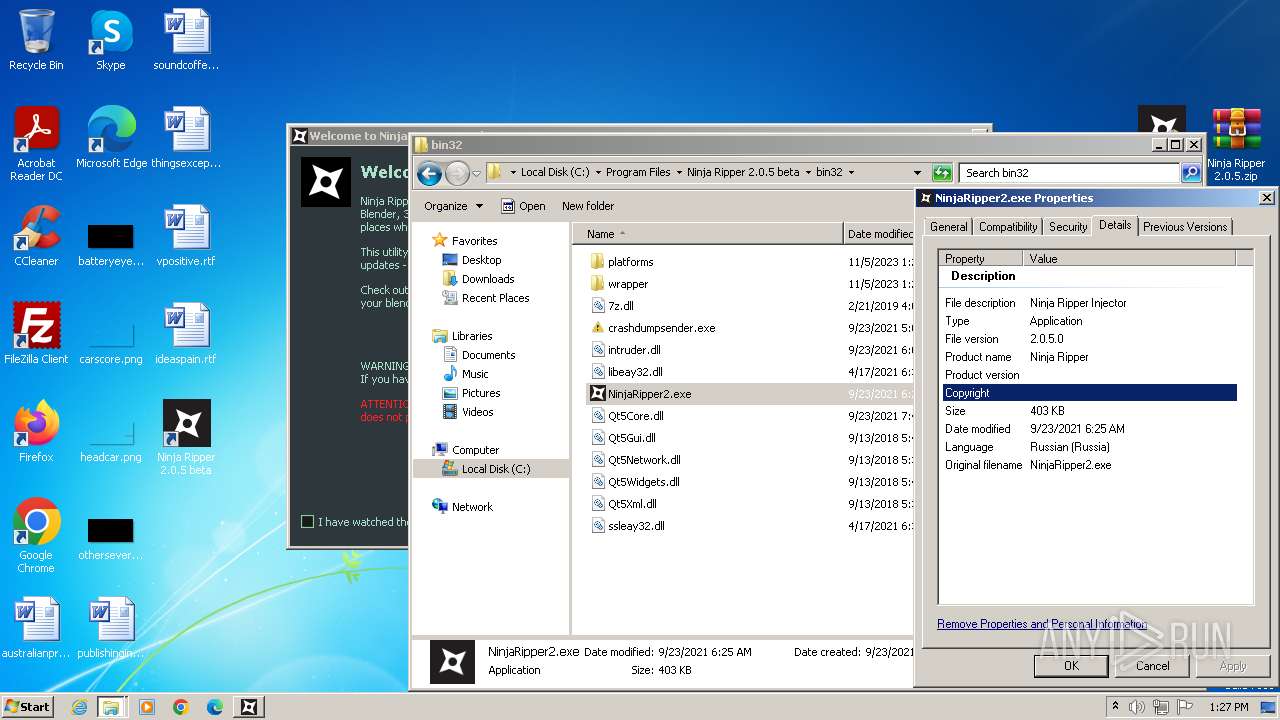This screenshot has width=1280, height=720.
Task: Click New folder in Explorer toolbar
Action: point(588,206)
